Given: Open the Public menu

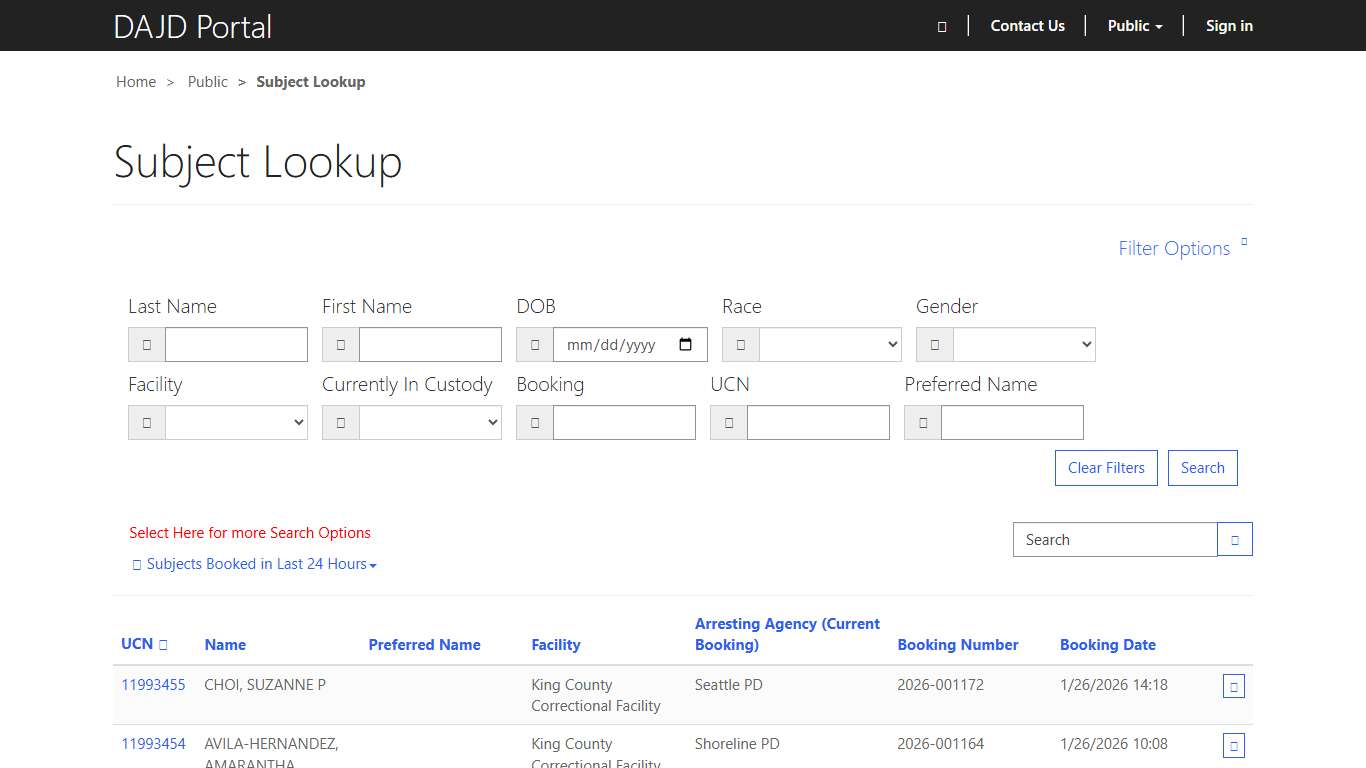Looking at the screenshot, I should (x=1134, y=26).
